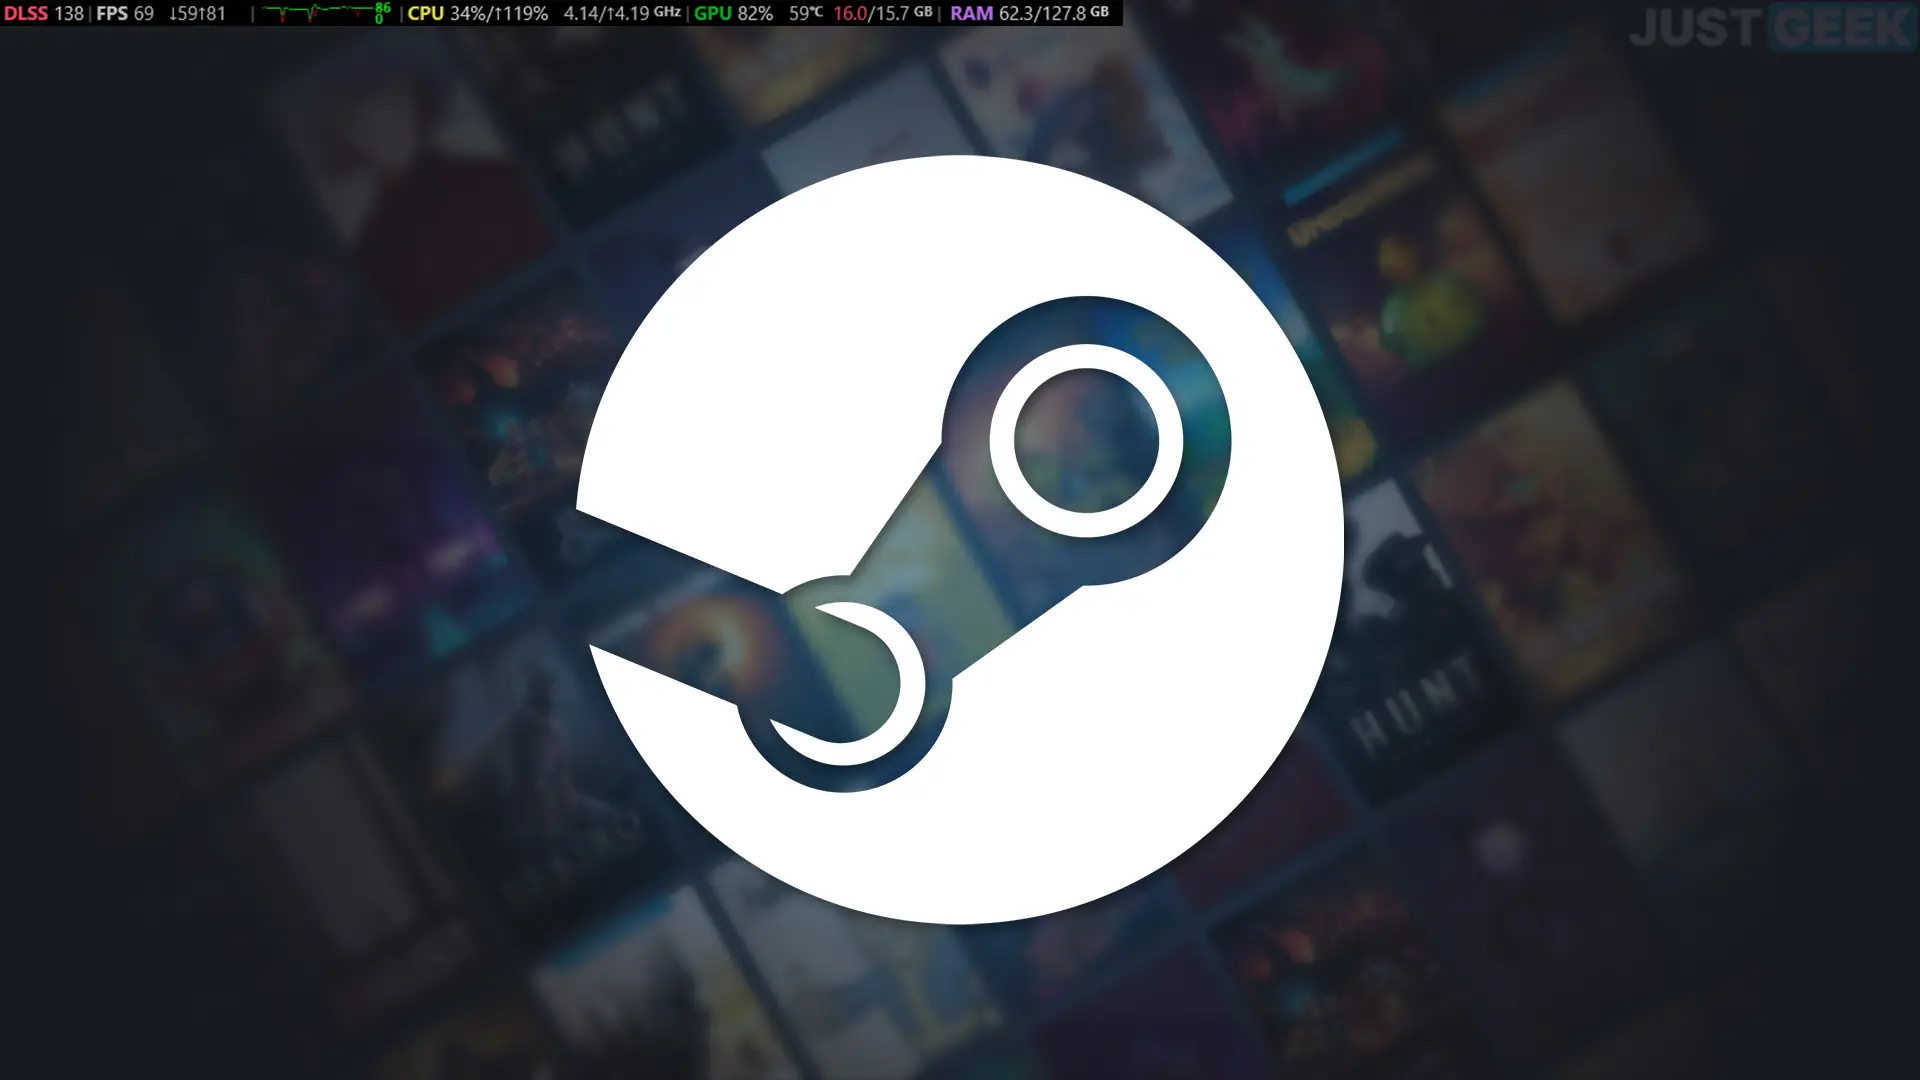Viewport: 1920px width, 1080px height.
Task: Click the RAM 62.3/127.8 GB reading
Action: point(1030,13)
